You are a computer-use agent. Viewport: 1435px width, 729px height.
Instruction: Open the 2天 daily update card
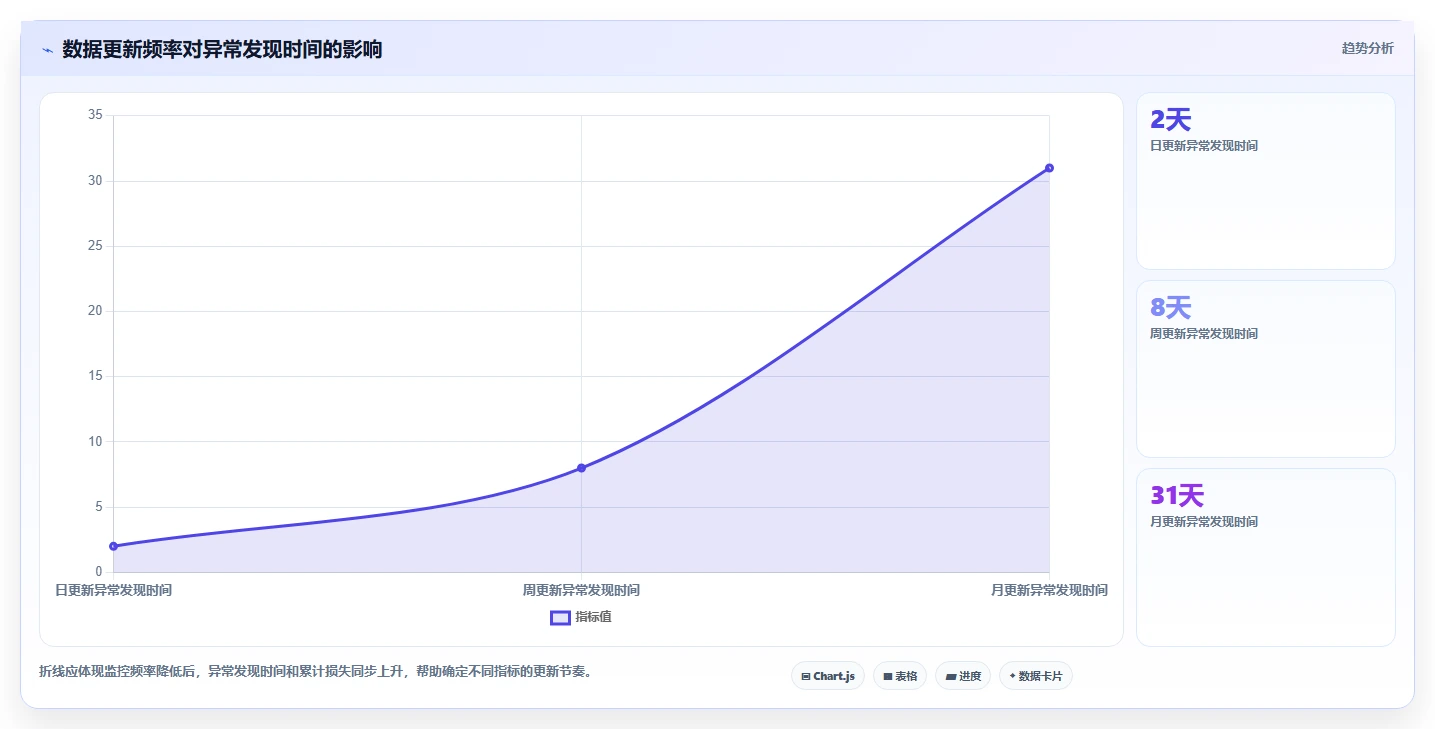point(1265,181)
